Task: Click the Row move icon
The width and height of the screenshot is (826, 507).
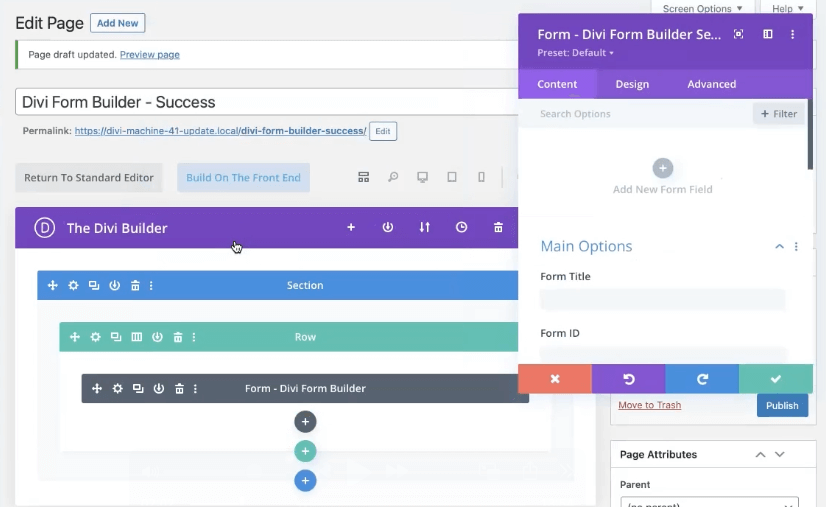Action: pyautogui.click(x=75, y=337)
